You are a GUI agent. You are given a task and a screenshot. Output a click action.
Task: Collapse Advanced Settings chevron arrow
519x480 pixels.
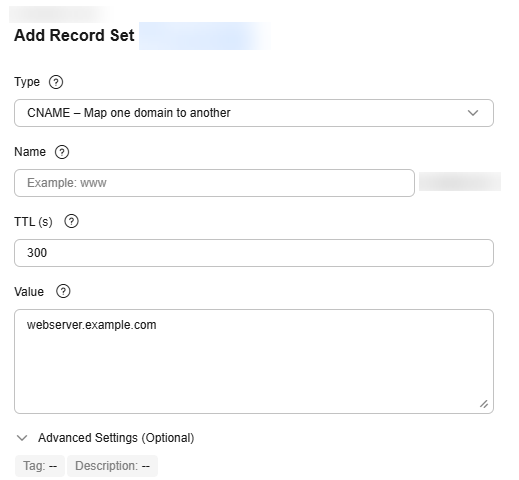click(22, 438)
